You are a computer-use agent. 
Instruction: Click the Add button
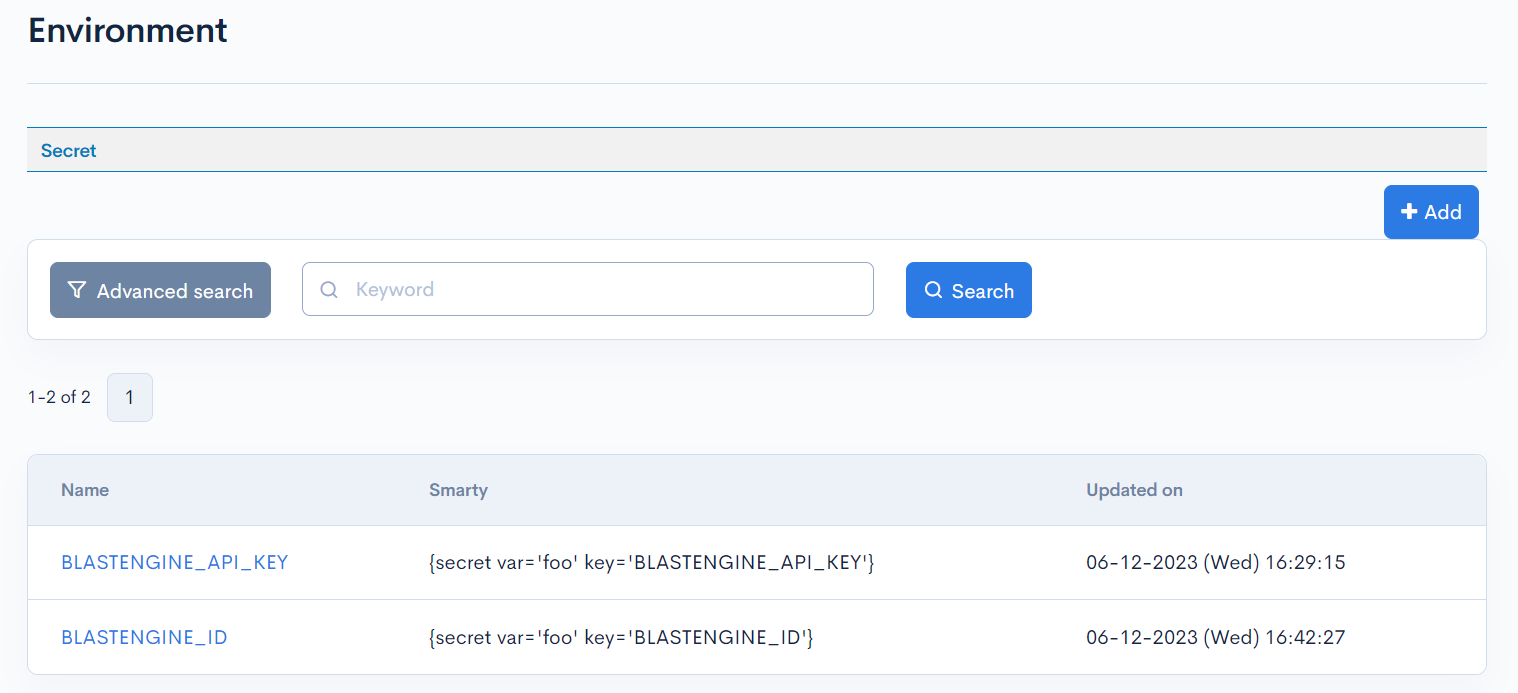point(1431,211)
